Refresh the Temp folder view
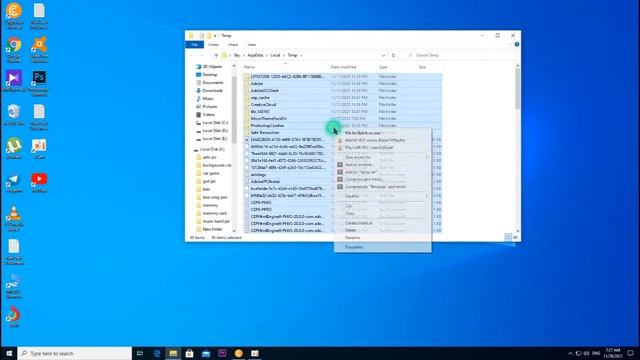The width and height of the screenshot is (640, 360). pyautogui.click(x=393, y=55)
